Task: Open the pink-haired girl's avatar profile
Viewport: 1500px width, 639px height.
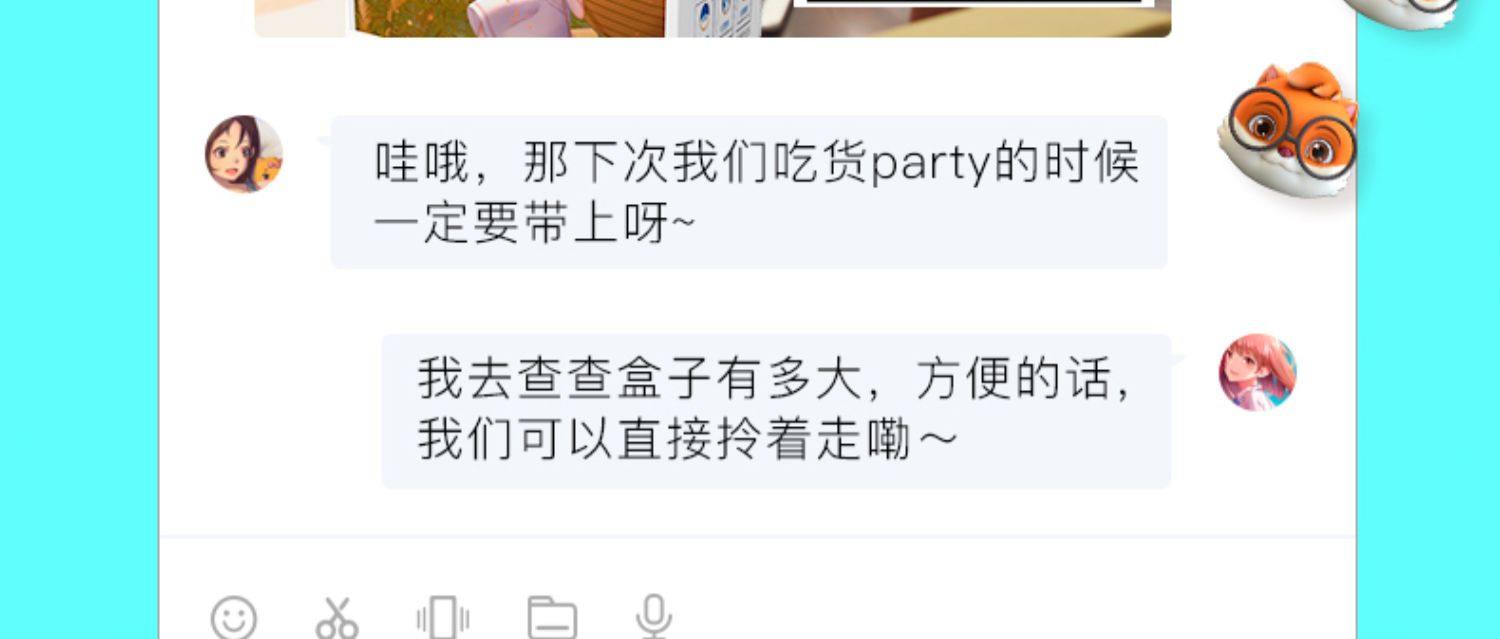Action: [1257, 372]
